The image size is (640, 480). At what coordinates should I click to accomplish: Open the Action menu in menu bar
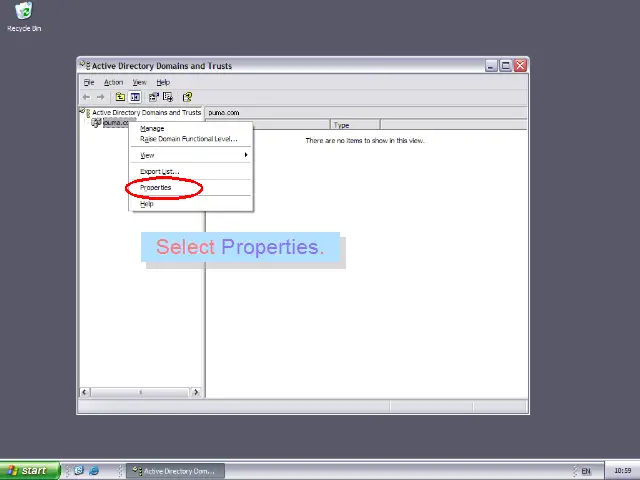tap(113, 82)
